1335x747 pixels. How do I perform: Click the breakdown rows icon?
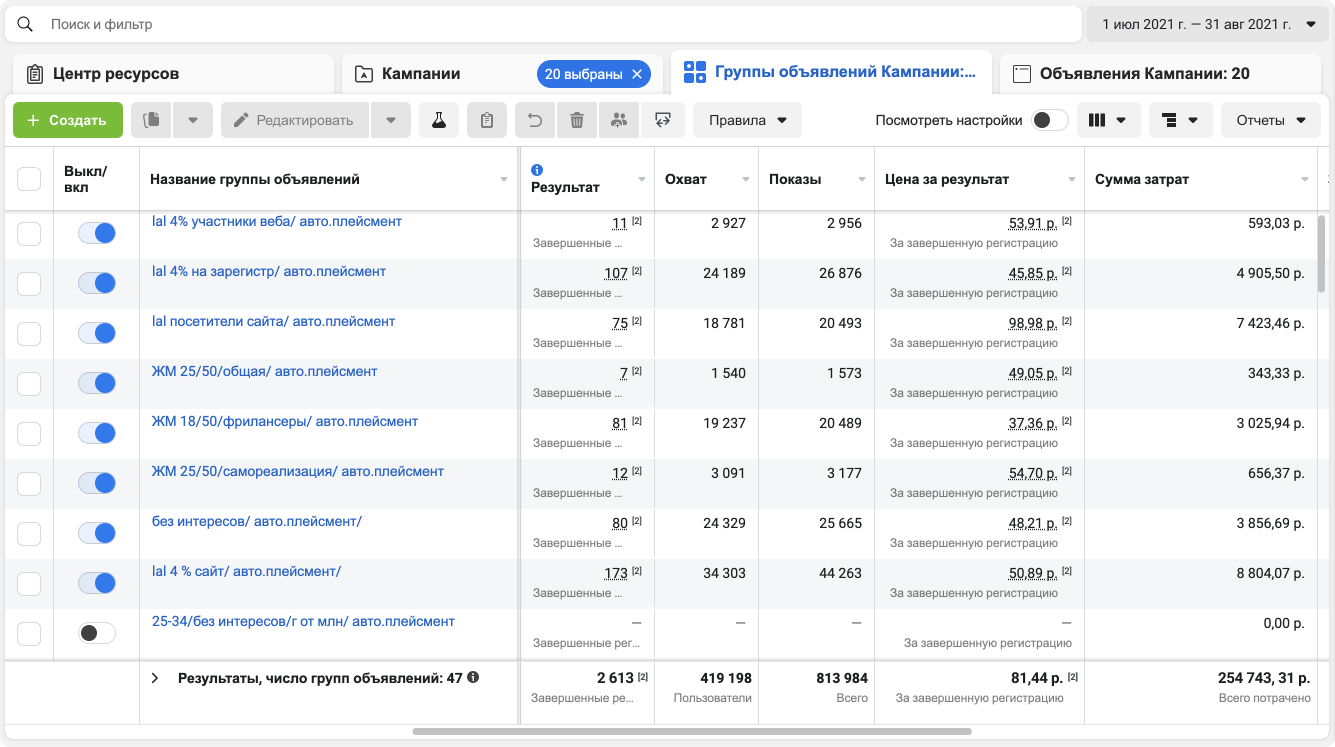click(1169, 120)
